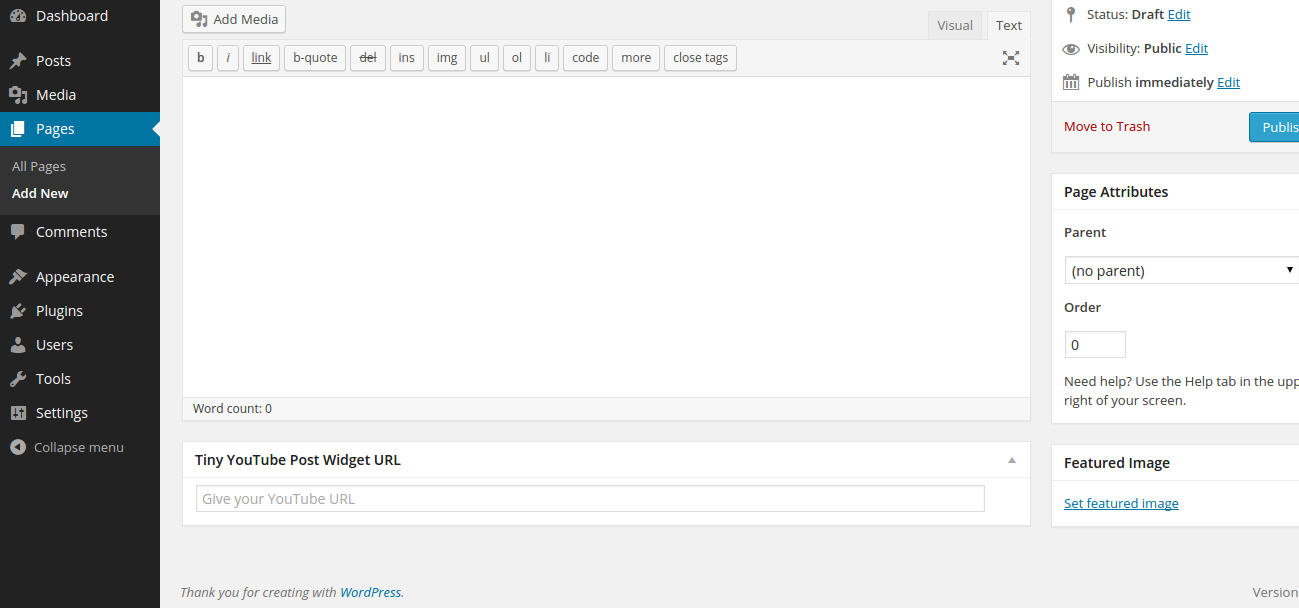Insert unordered list with ul button
1299x608 pixels.
484,58
